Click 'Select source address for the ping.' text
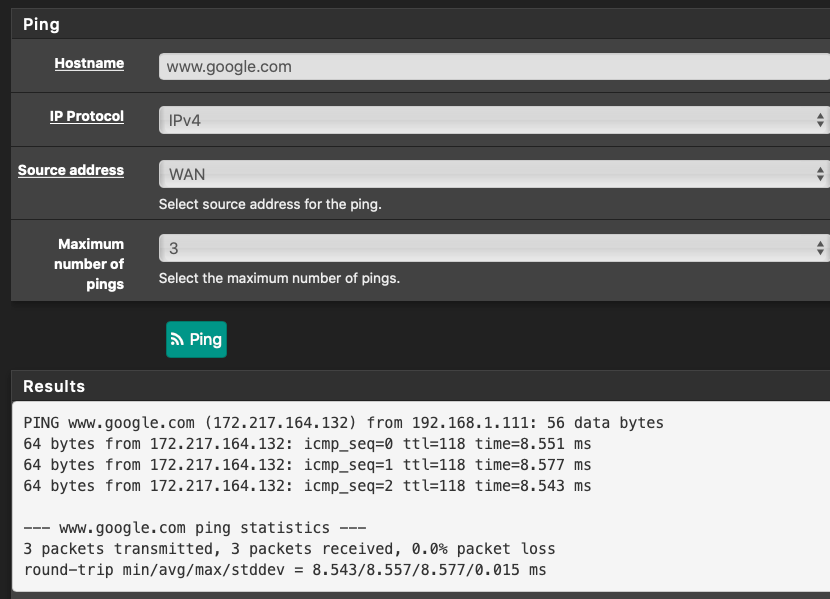This screenshot has height=599, width=830. click(x=270, y=204)
